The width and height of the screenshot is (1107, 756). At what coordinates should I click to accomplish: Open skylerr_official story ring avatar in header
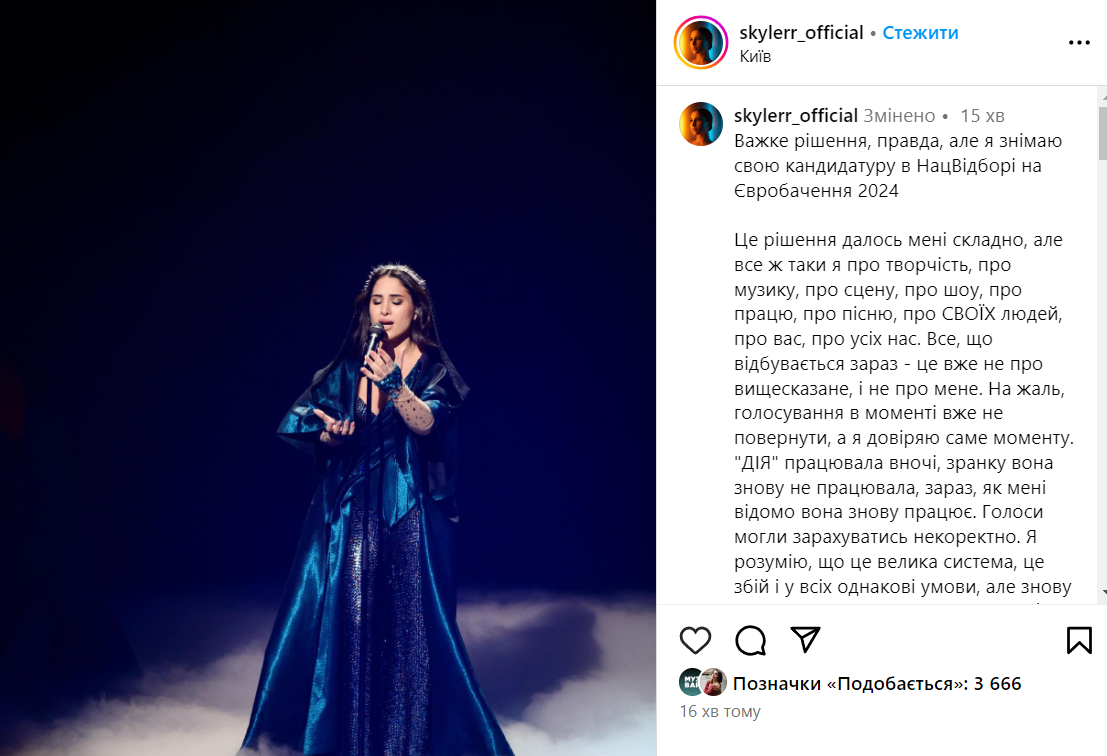click(700, 42)
